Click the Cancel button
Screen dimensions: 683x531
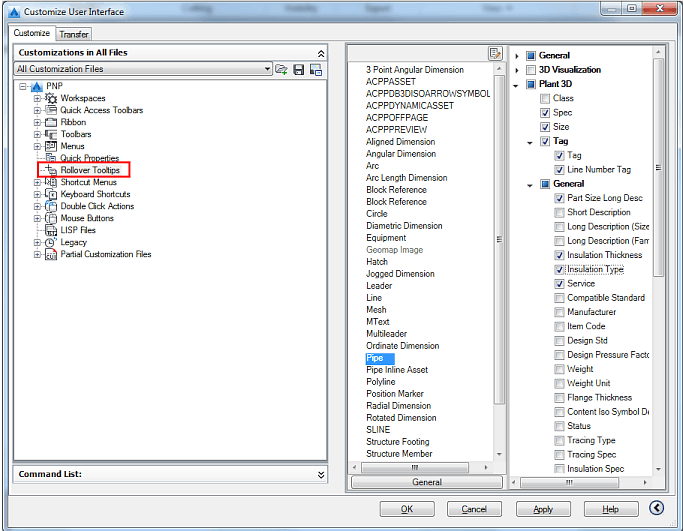[x=474, y=509]
